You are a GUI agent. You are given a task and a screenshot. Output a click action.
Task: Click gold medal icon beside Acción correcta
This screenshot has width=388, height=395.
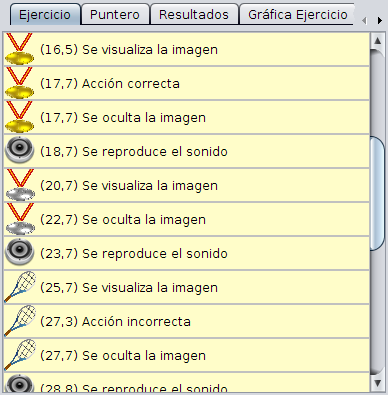pos(19,83)
